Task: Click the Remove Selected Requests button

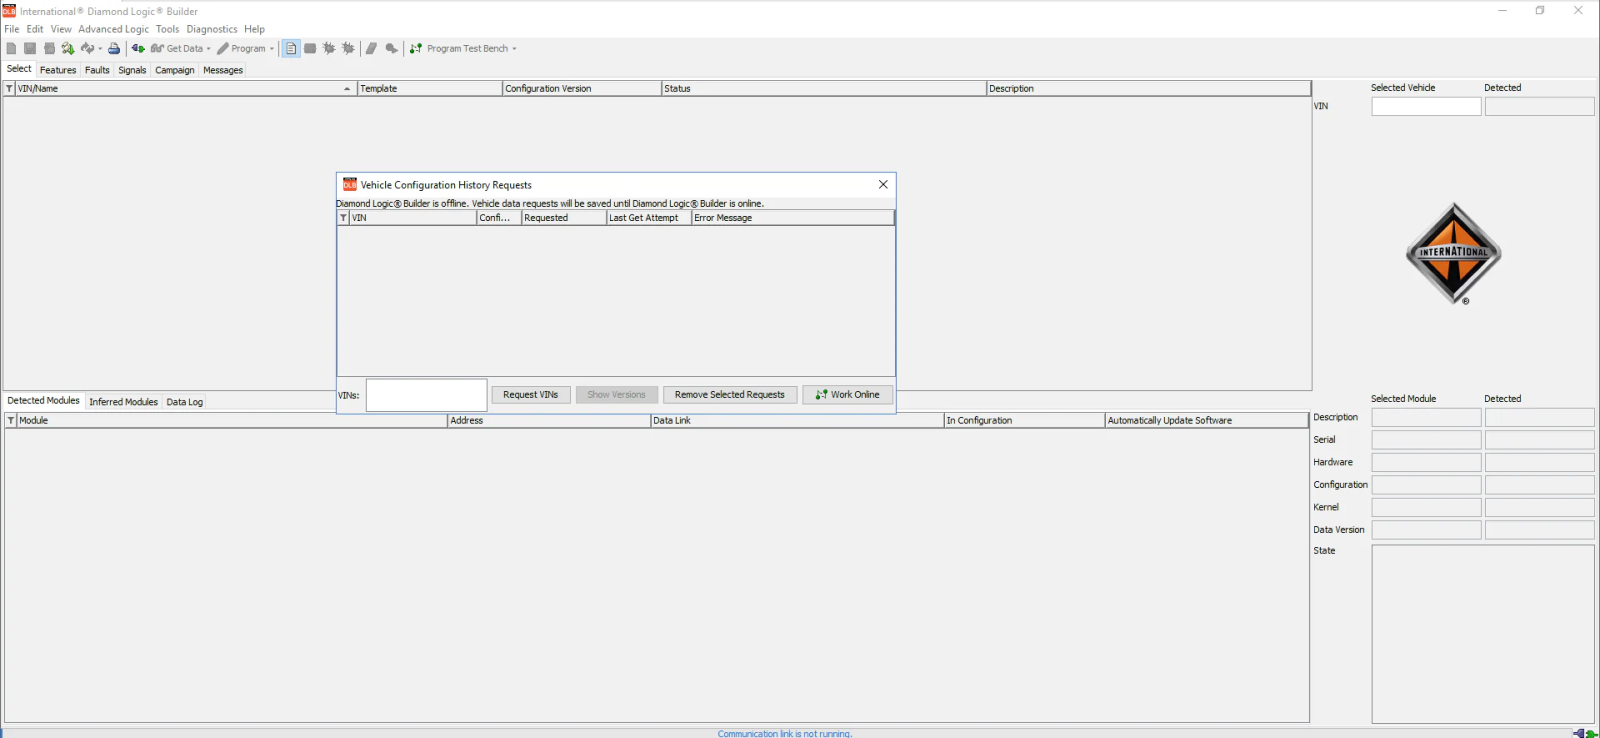Action: (730, 395)
